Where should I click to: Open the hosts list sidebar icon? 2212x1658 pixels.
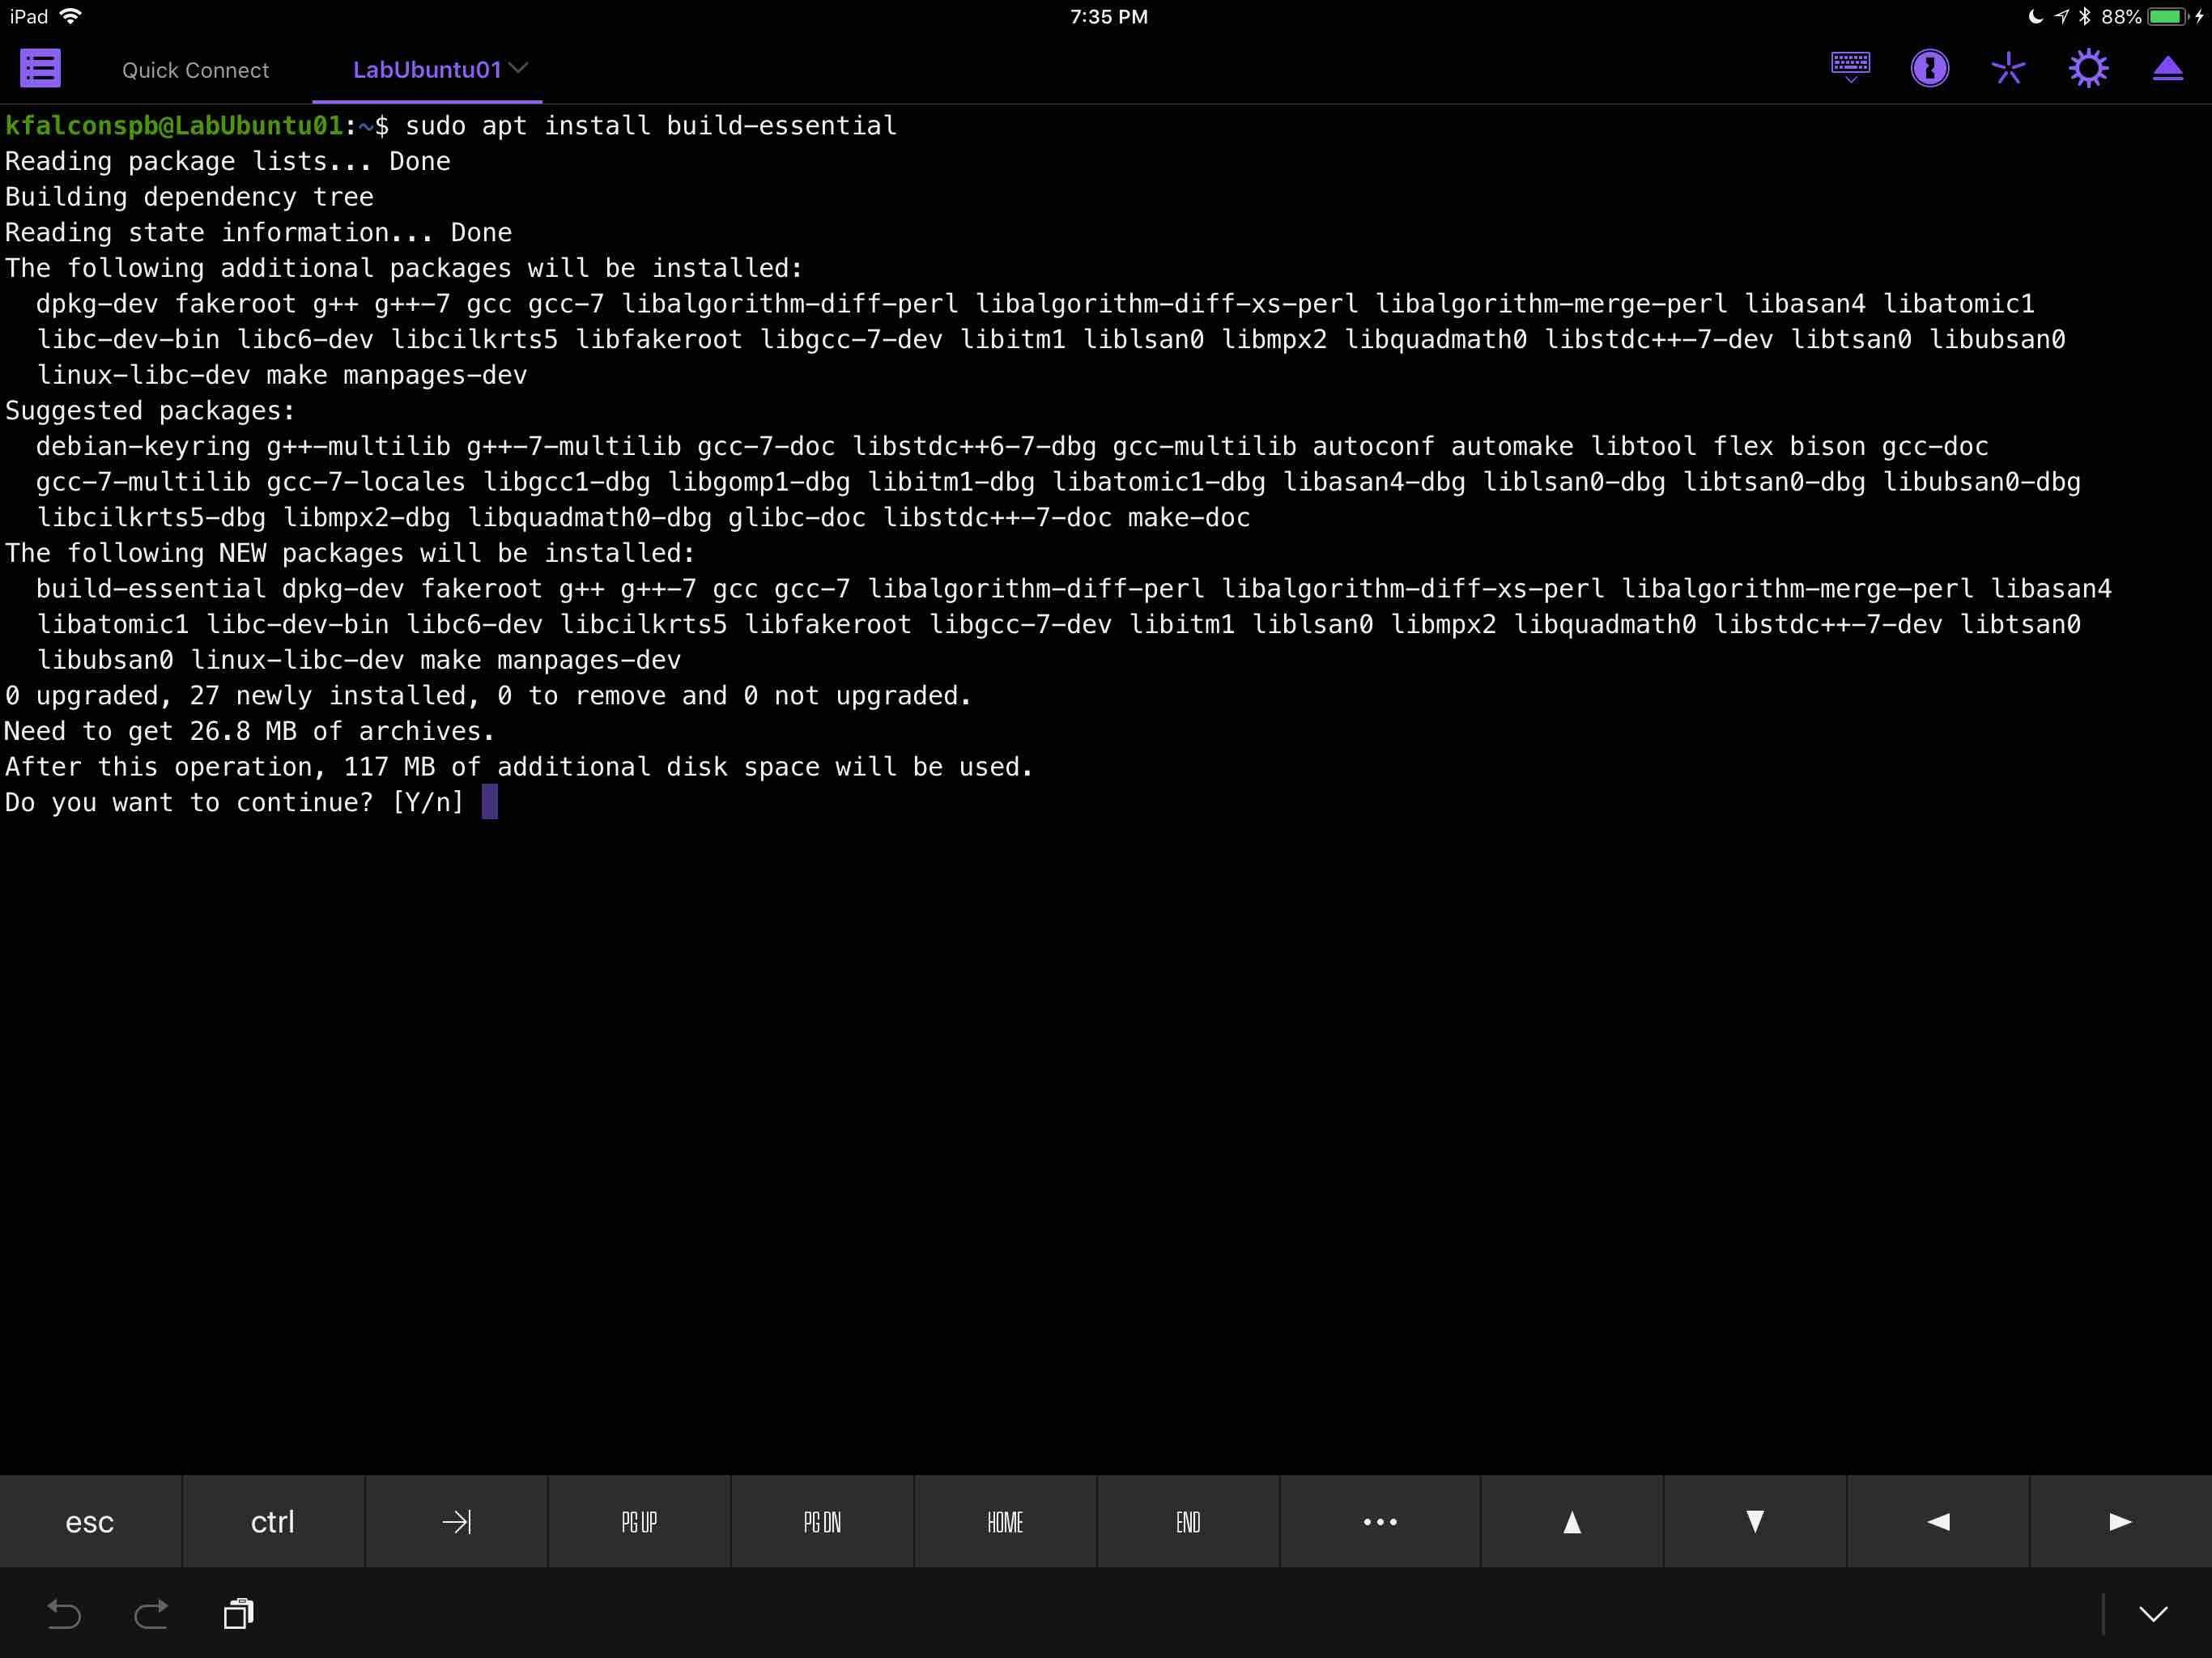[x=40, y=69]
